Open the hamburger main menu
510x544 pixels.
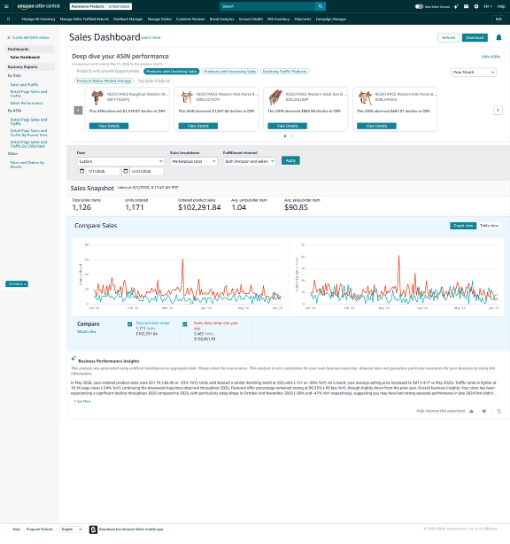tap(6, 6)
